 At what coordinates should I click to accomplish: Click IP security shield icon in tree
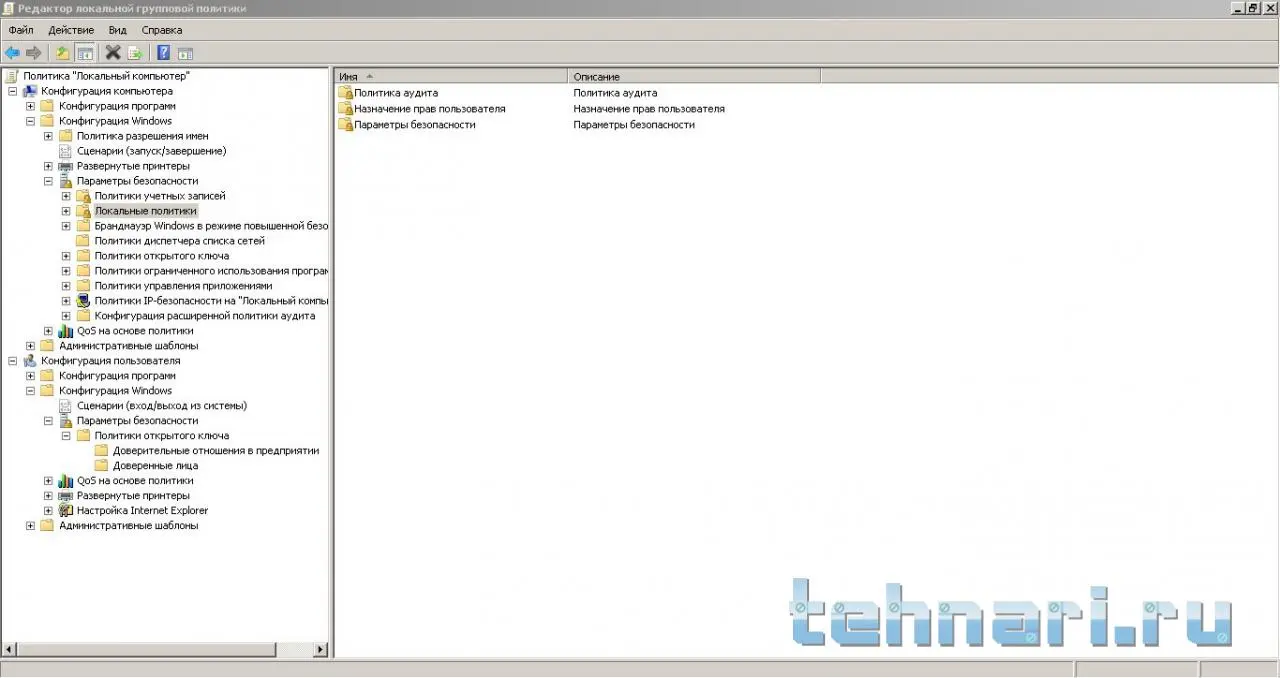(84, 301)
